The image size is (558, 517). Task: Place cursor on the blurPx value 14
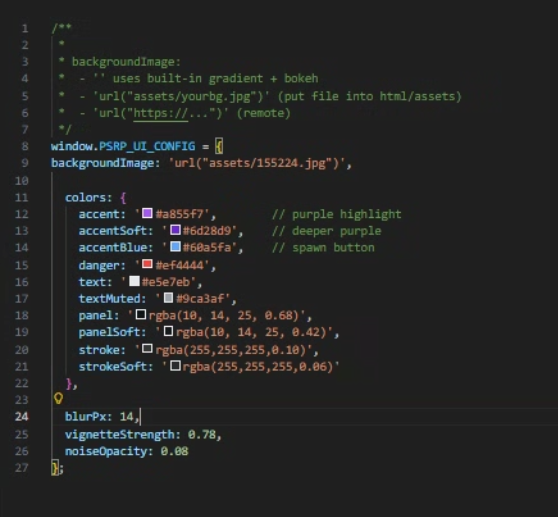[x=126, y=416]
